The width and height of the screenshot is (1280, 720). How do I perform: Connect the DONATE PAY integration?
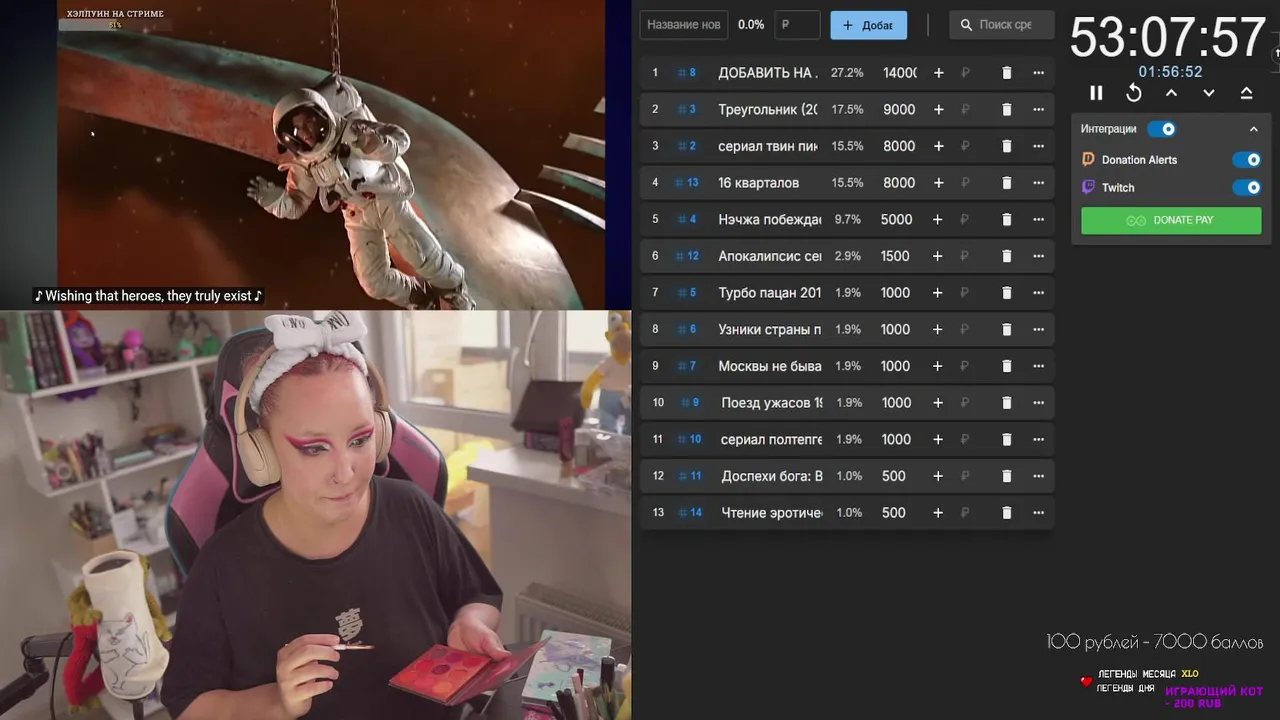1171,220
